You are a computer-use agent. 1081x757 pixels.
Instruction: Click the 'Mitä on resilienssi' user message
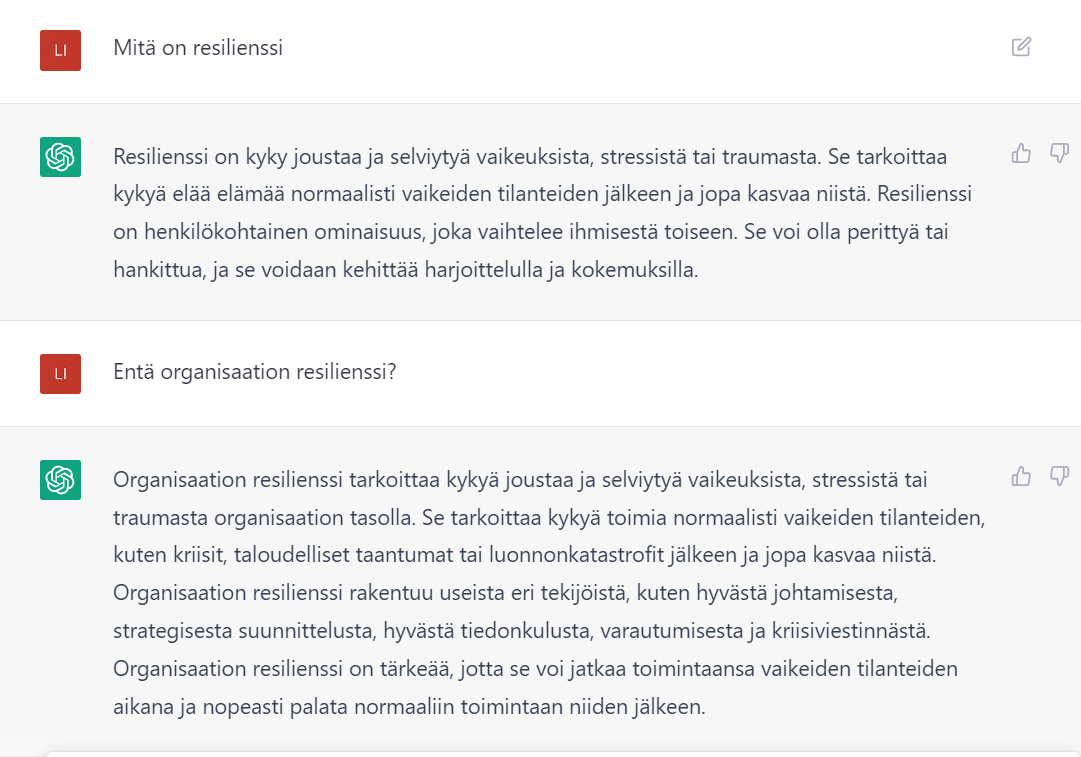[x=198, y=48]
